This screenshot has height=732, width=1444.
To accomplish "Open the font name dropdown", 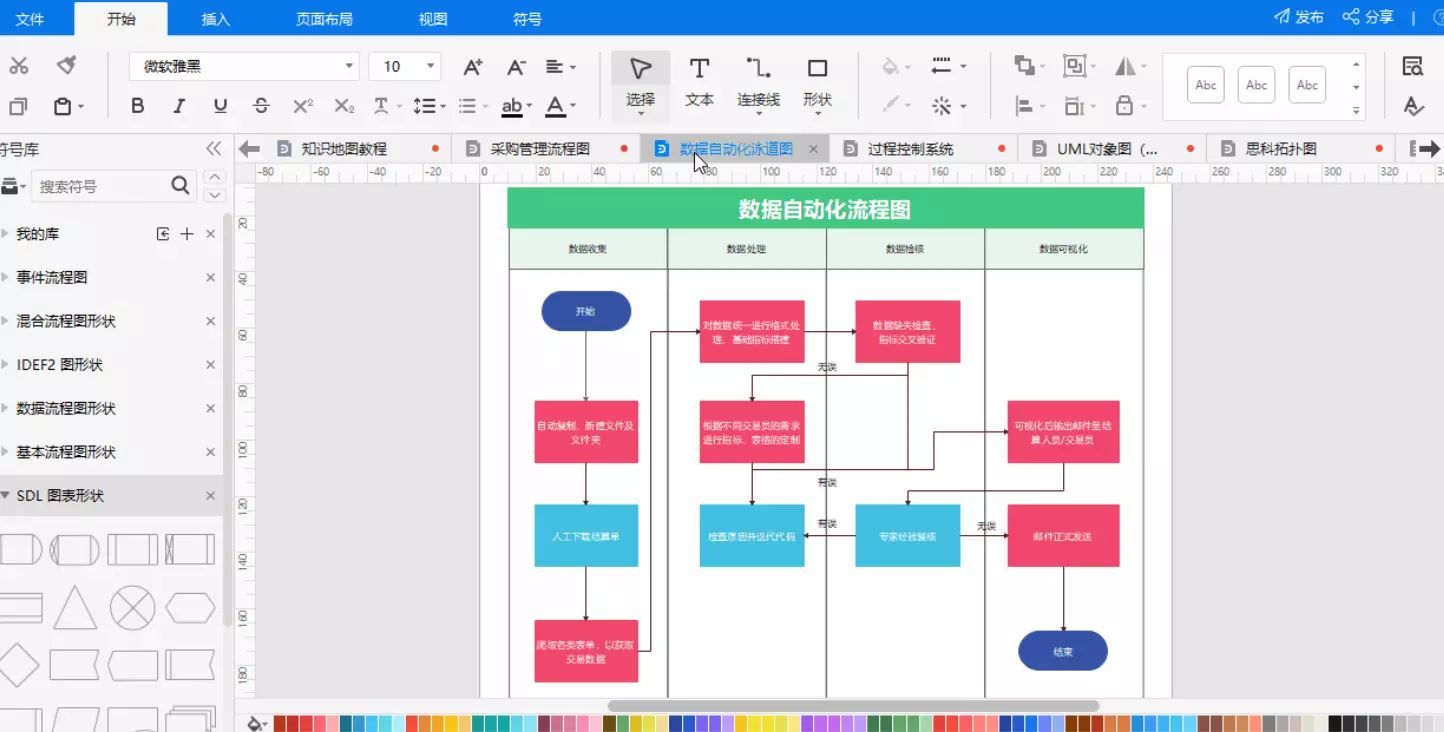I will (349, 66).
